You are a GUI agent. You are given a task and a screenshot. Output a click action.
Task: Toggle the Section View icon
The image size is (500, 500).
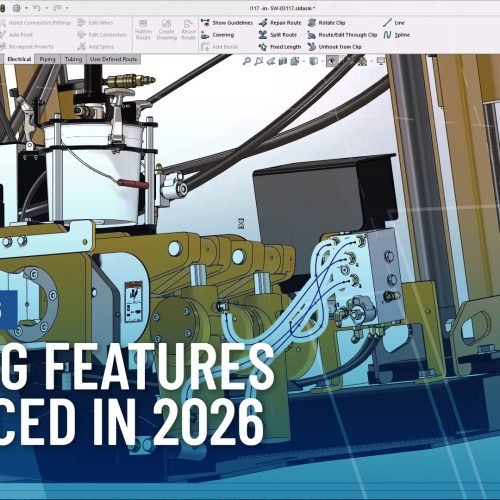click(x=283, y=61)
